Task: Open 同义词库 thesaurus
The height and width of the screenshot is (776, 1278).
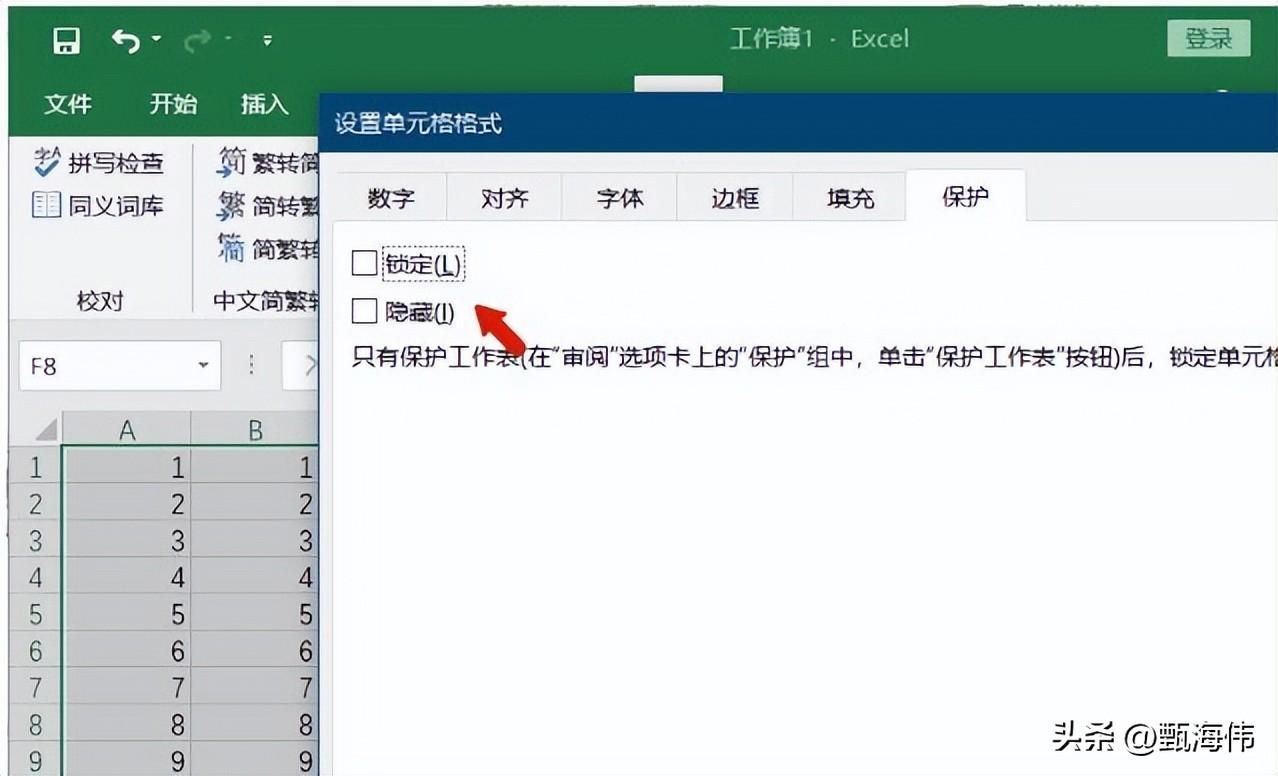Action: coord(98,206)
